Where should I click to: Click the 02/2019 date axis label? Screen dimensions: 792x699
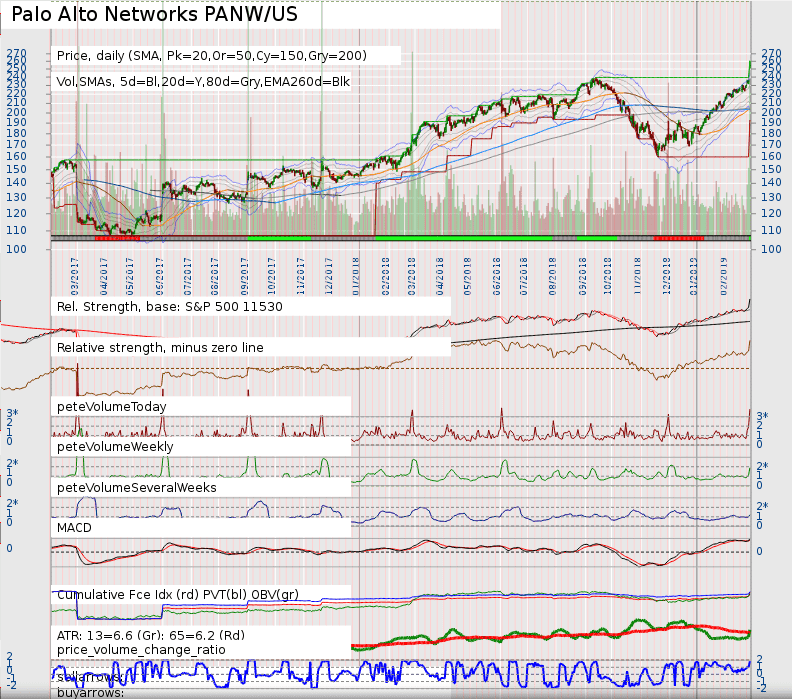pos(723,276)
